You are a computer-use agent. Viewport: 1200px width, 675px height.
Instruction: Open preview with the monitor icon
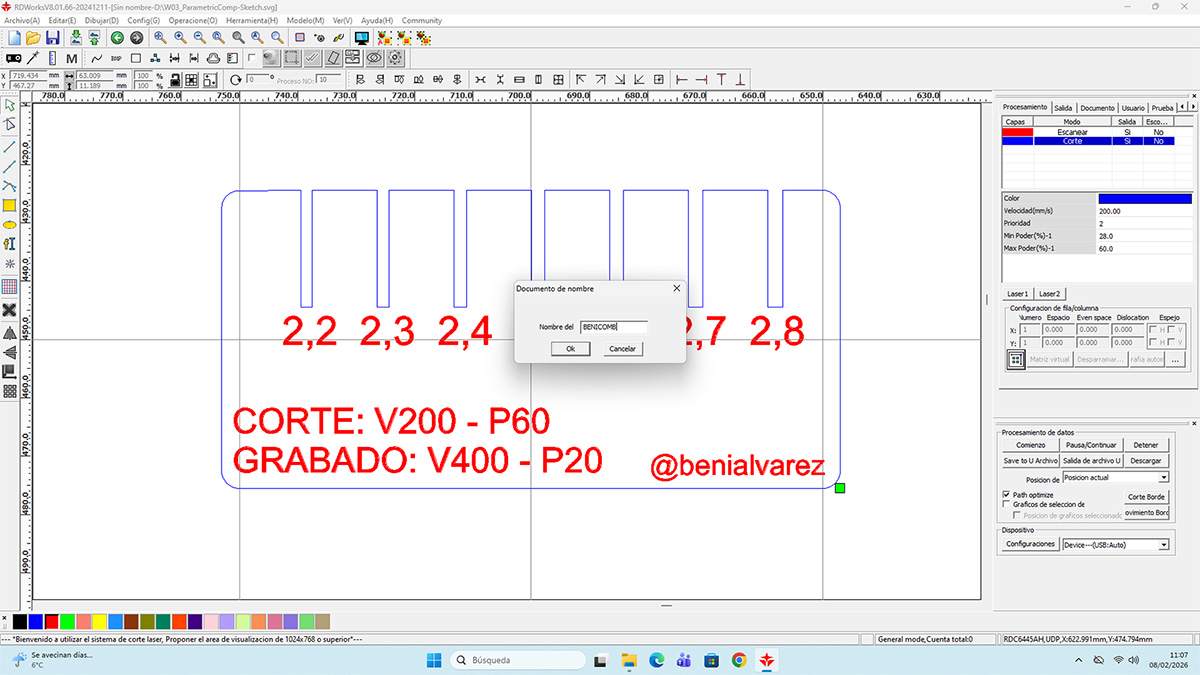(362, 37)
